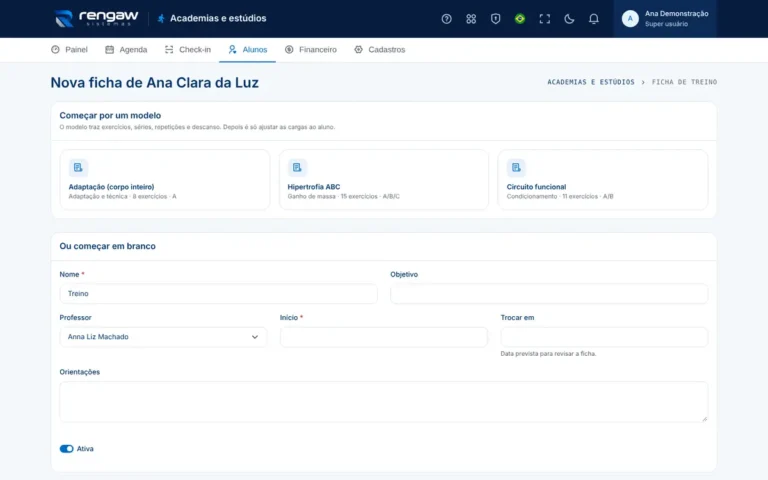The image size is (768, 480).
Task: Click the Nome field containing Treino
Action: coord(218,294)
